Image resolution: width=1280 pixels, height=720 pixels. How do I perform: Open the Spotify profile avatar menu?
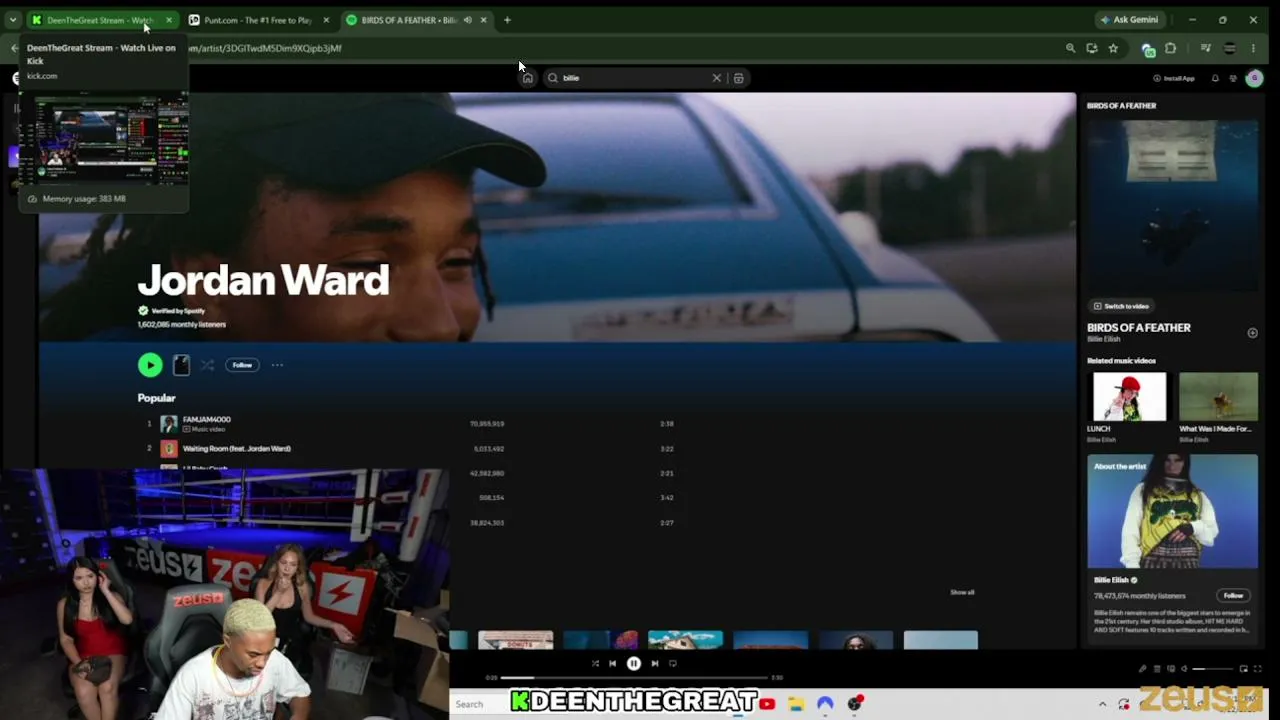[1254, 78]
